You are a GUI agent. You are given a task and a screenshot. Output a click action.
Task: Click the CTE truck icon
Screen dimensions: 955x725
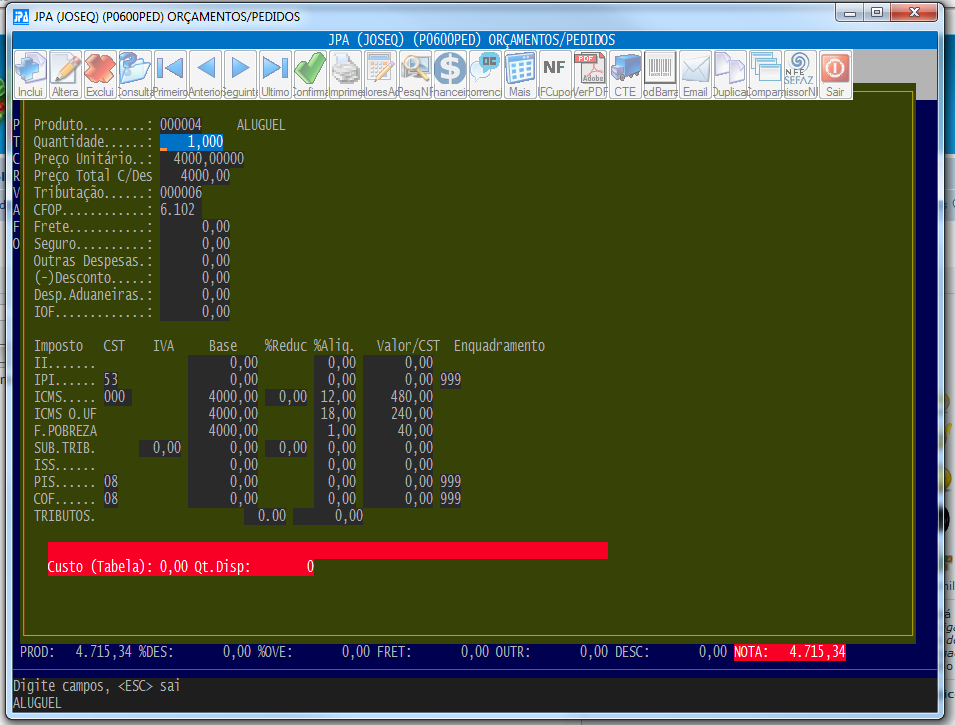coord(625,75)
